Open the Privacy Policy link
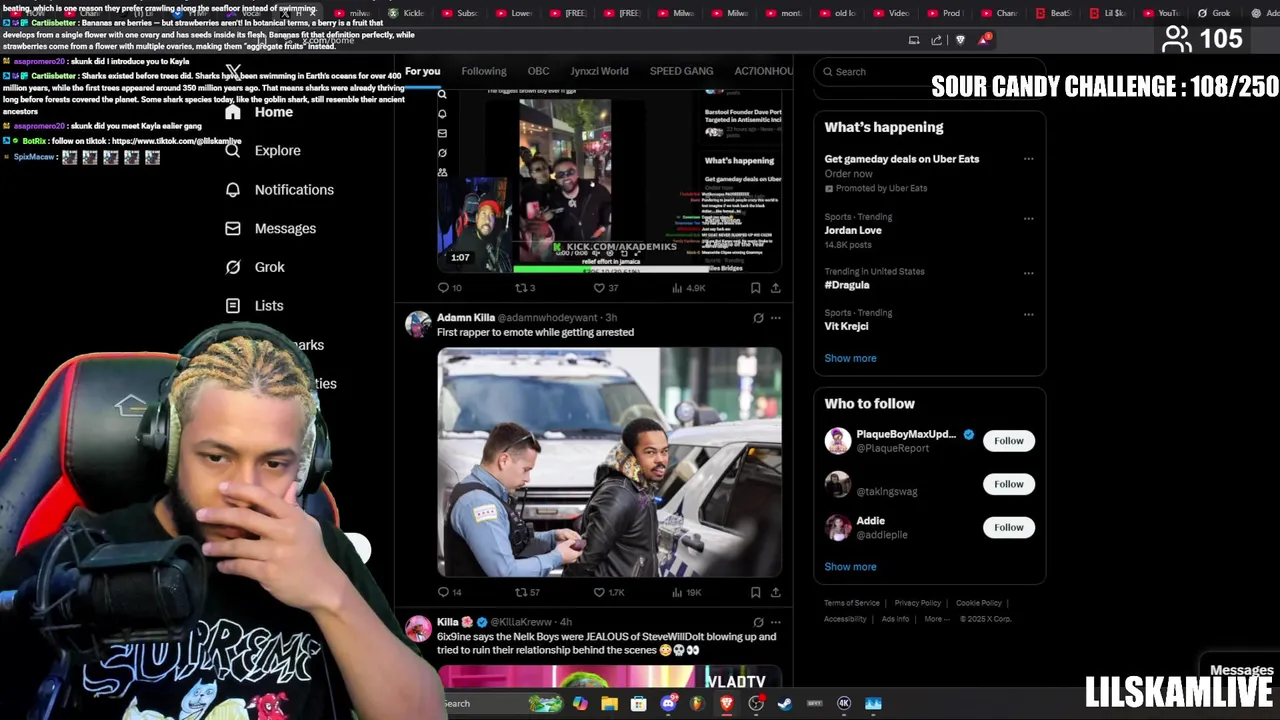 pyautogui.click(x=918, y=603)
